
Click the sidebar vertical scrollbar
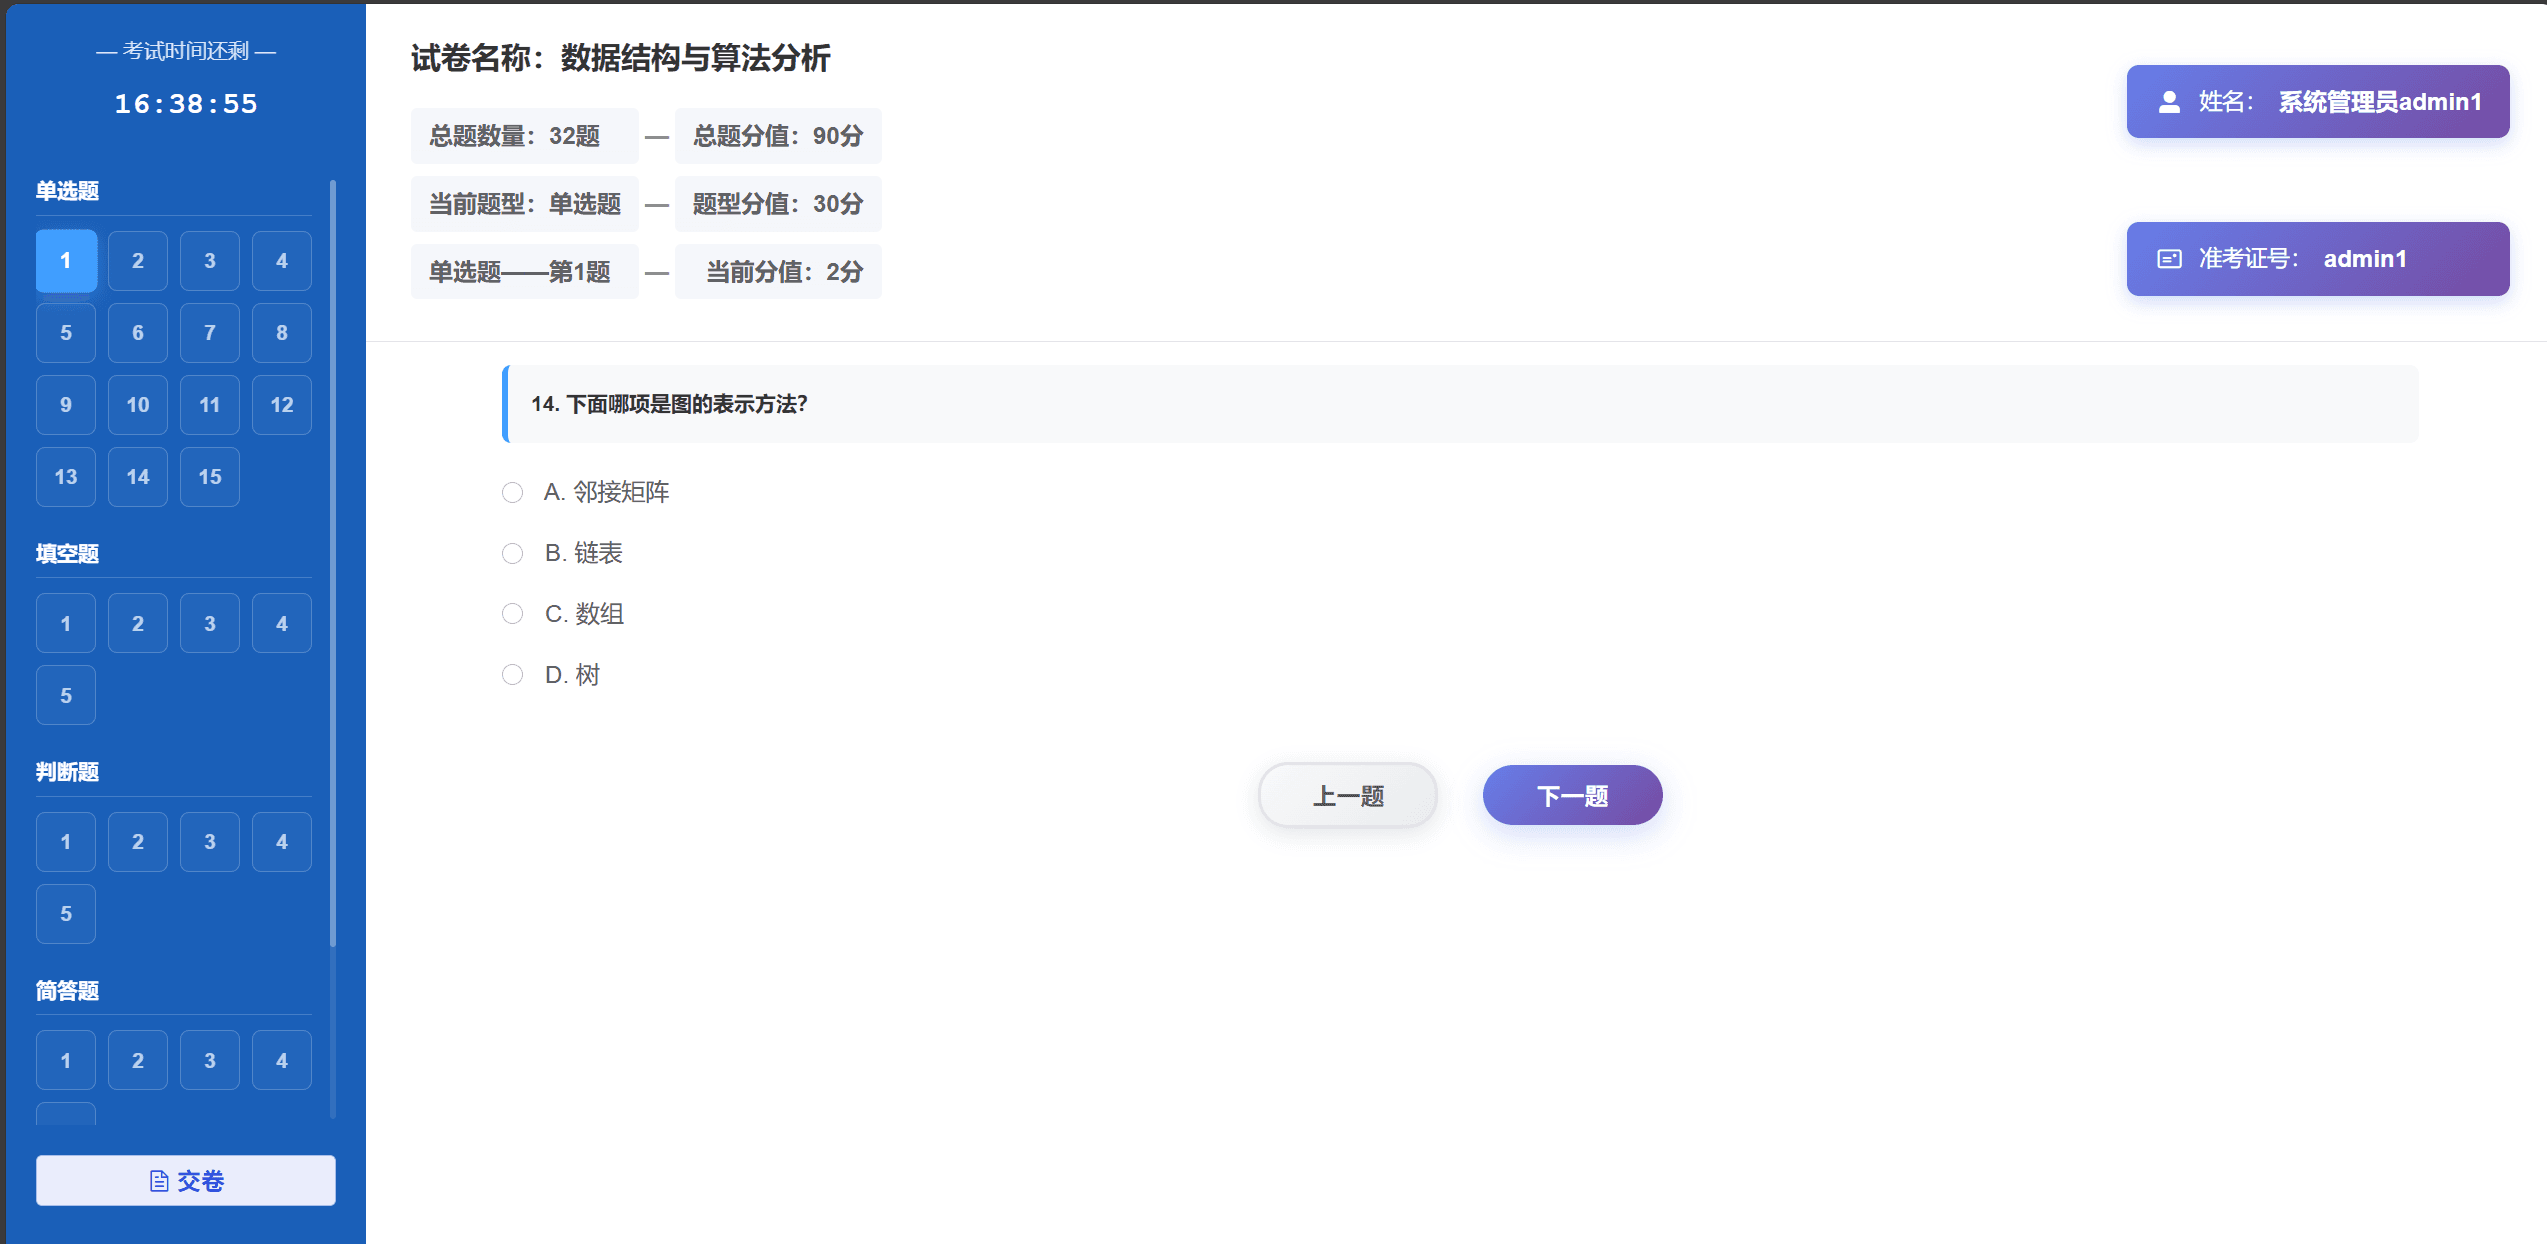click(x=333, y=560)
